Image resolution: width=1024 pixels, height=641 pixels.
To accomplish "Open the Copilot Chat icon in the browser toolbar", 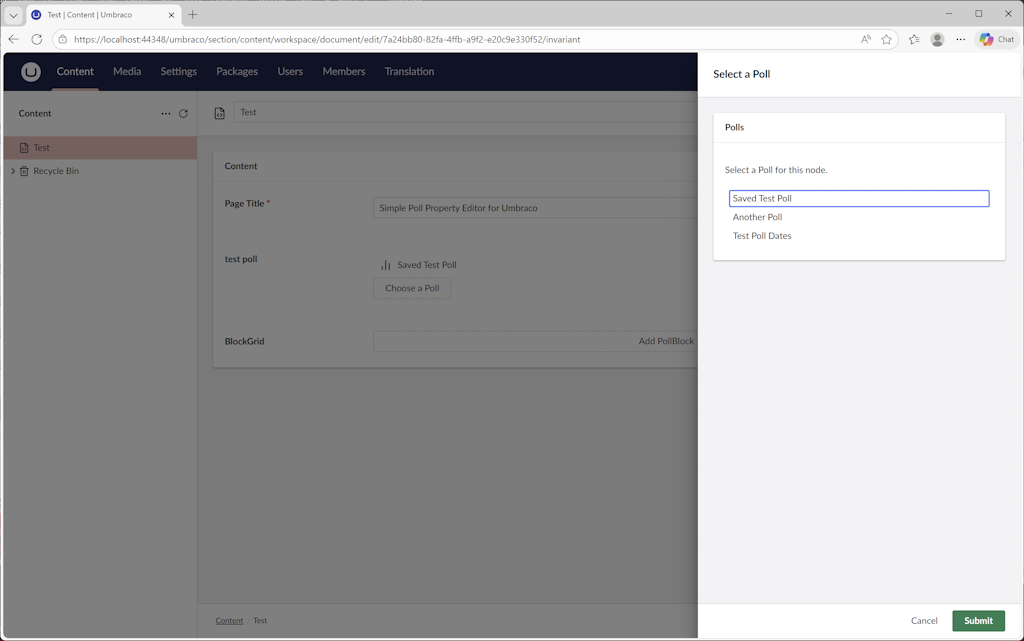I will point(996,39).
